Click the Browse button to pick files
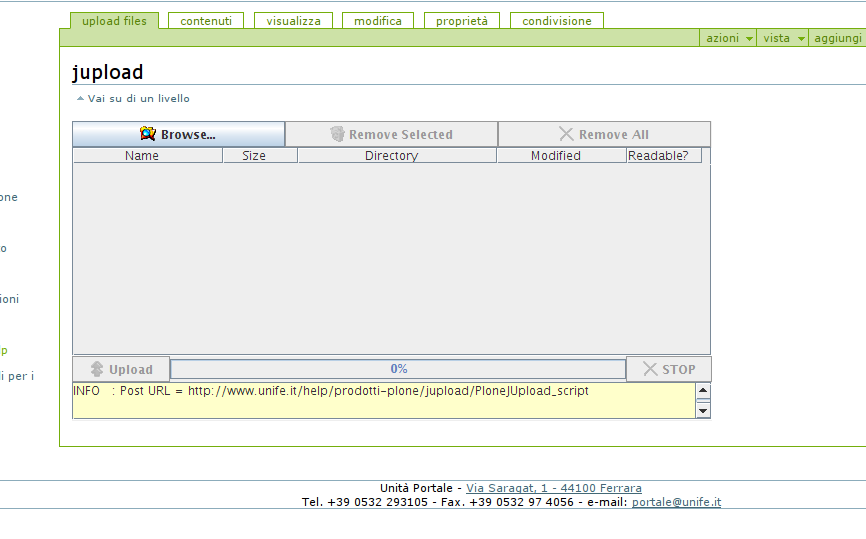 point(178,134)
